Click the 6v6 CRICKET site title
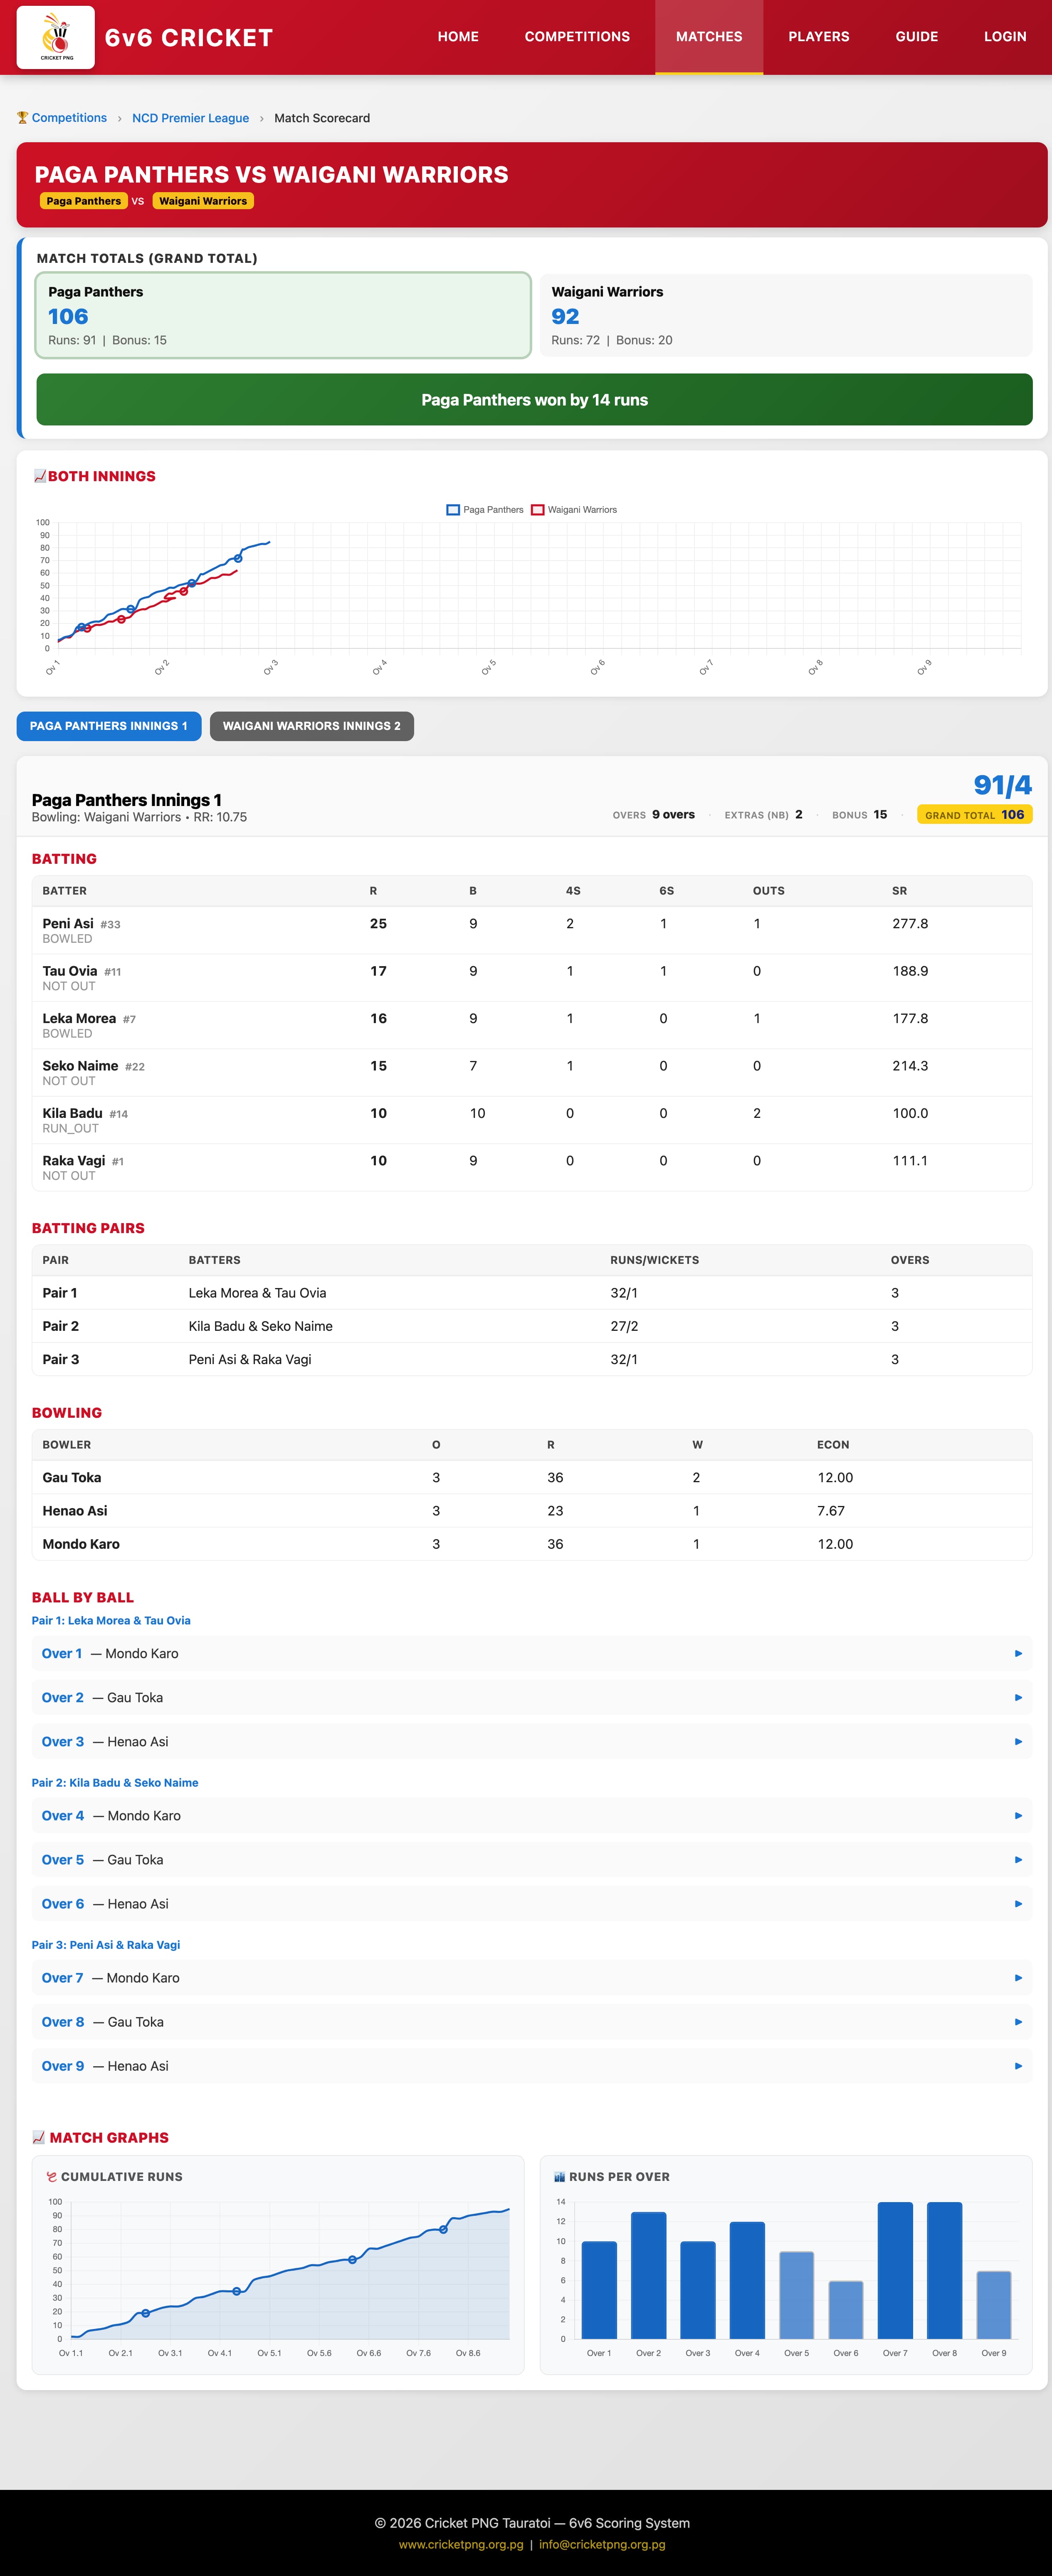Viewport: 1052px width, 2576px height. (189, 38)
